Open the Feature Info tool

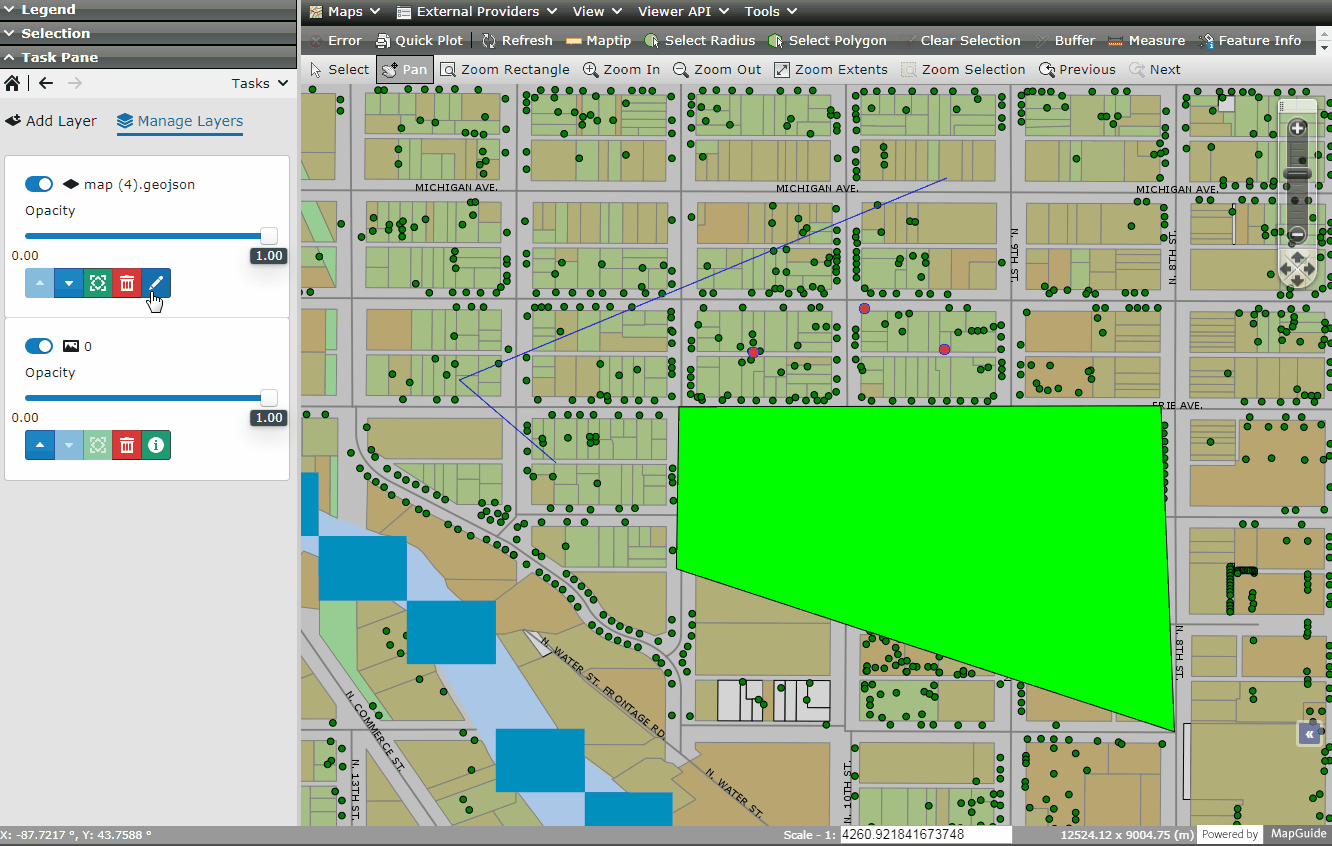pyautogui.click(x=1251, y=41)
